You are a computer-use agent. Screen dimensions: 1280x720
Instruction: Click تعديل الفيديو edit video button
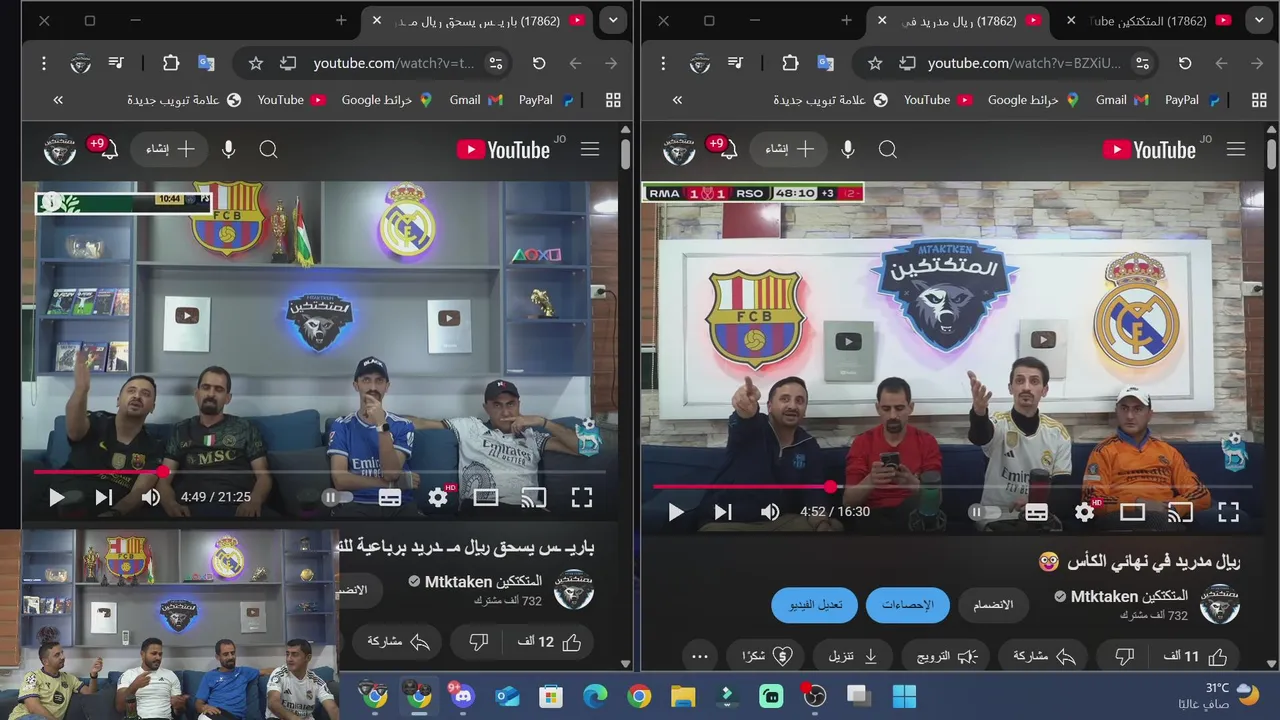pyautogui.click(x=815, y=605)
